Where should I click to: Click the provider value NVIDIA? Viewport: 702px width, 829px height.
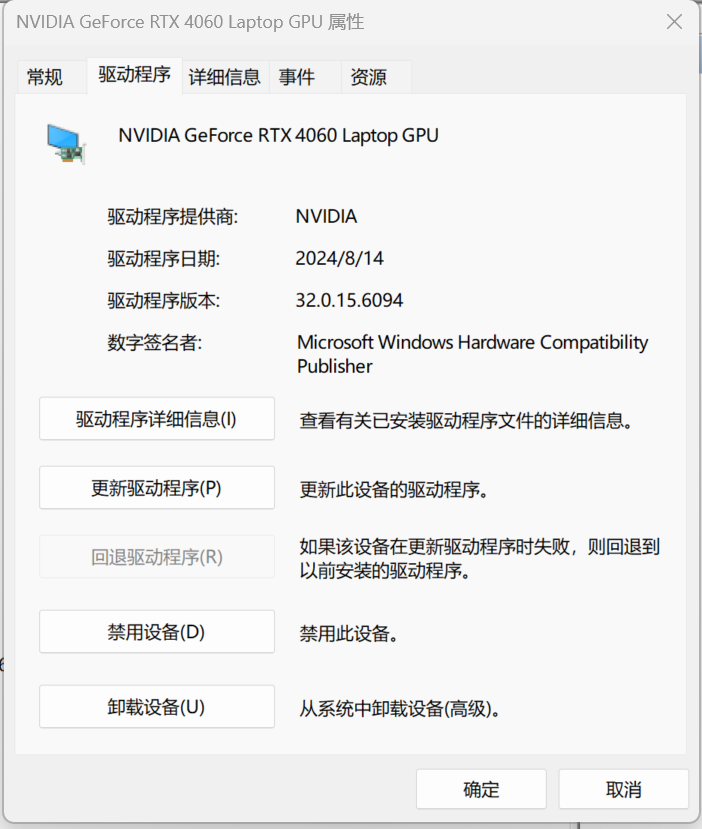pyautogui.click(x=326, y=216)
